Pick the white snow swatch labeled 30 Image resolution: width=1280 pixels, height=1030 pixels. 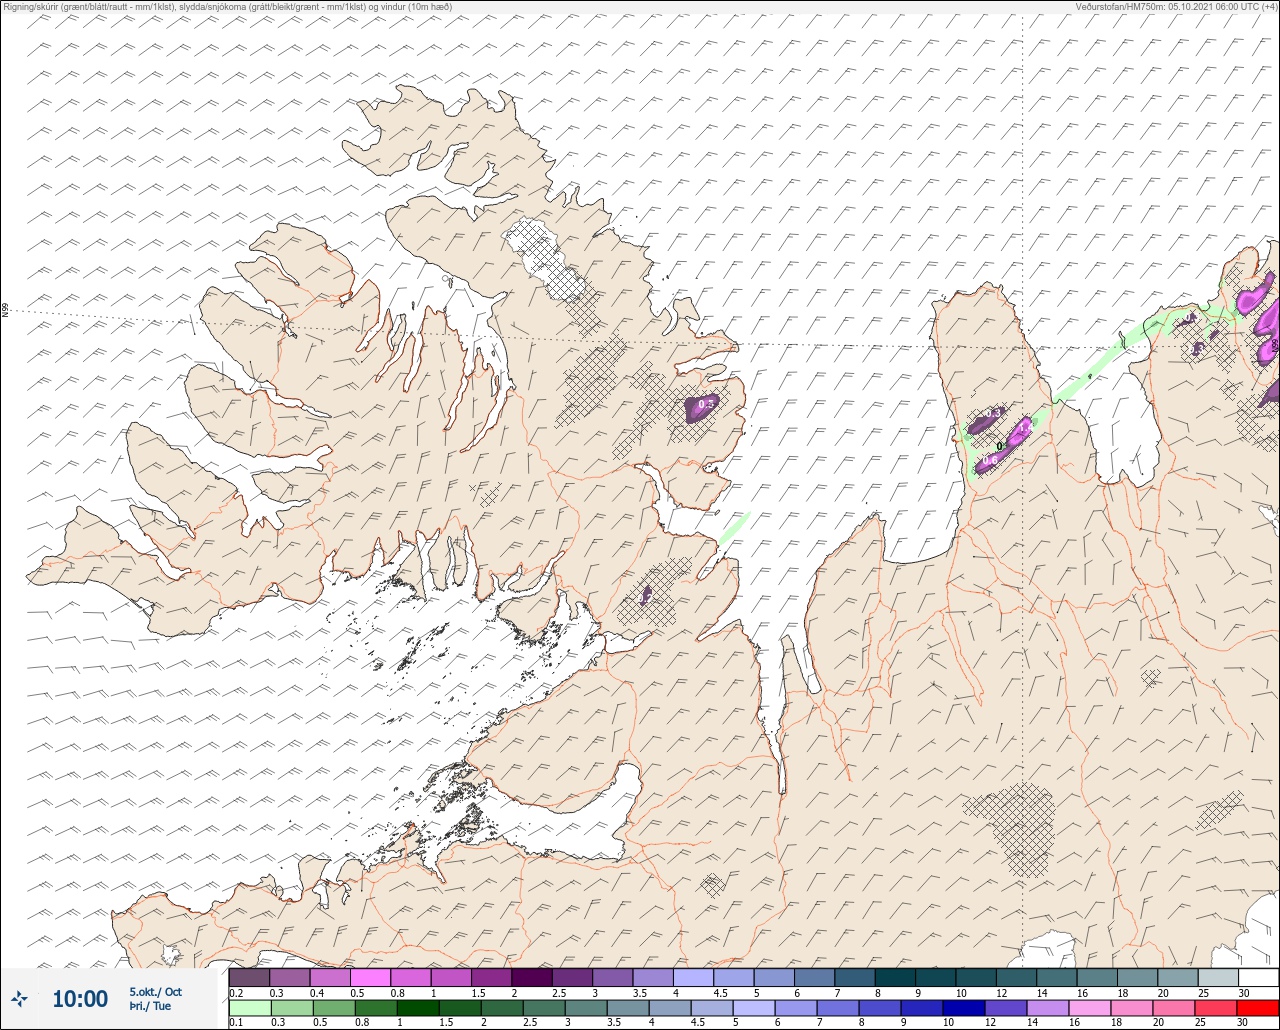1259,977
